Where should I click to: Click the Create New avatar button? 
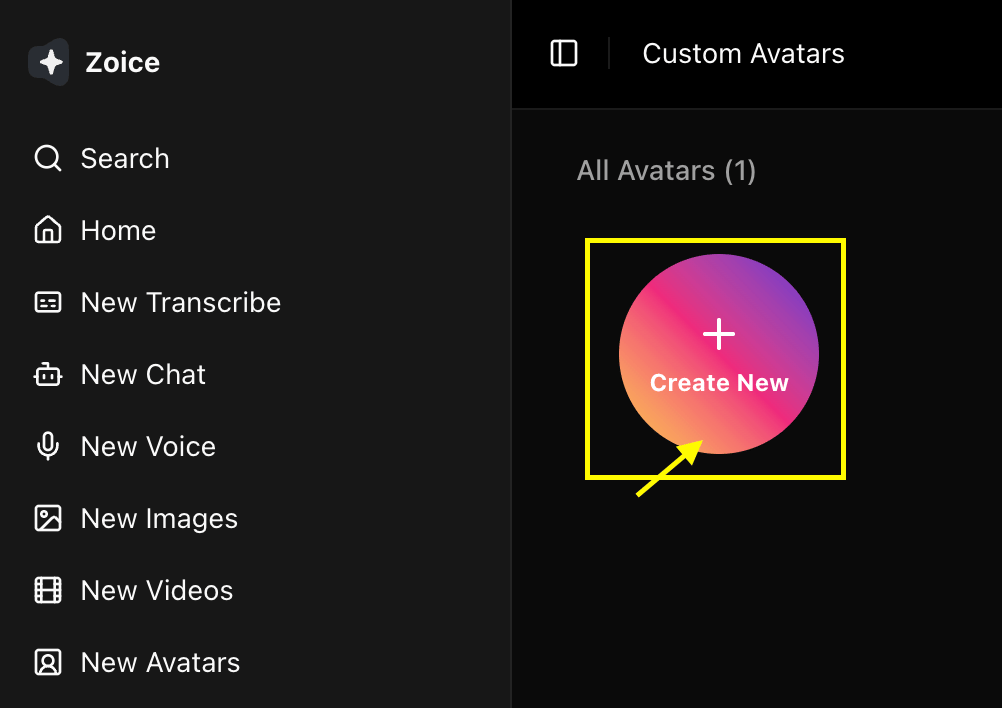point(719,354)
